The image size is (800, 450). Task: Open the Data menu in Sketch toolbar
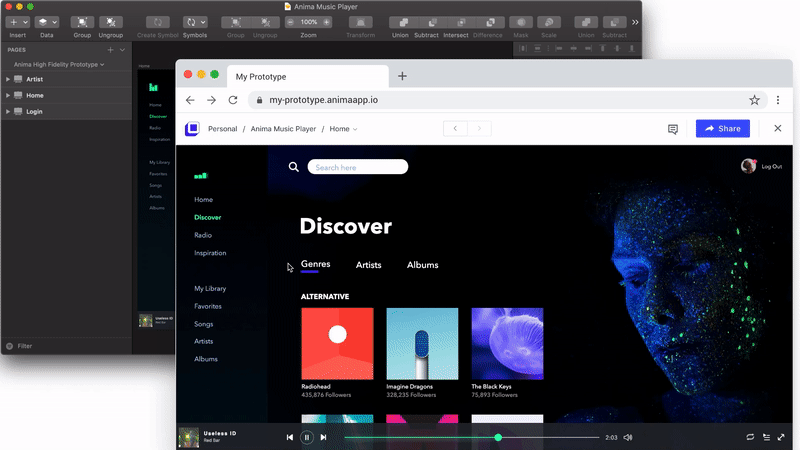(x=46, y=22)
